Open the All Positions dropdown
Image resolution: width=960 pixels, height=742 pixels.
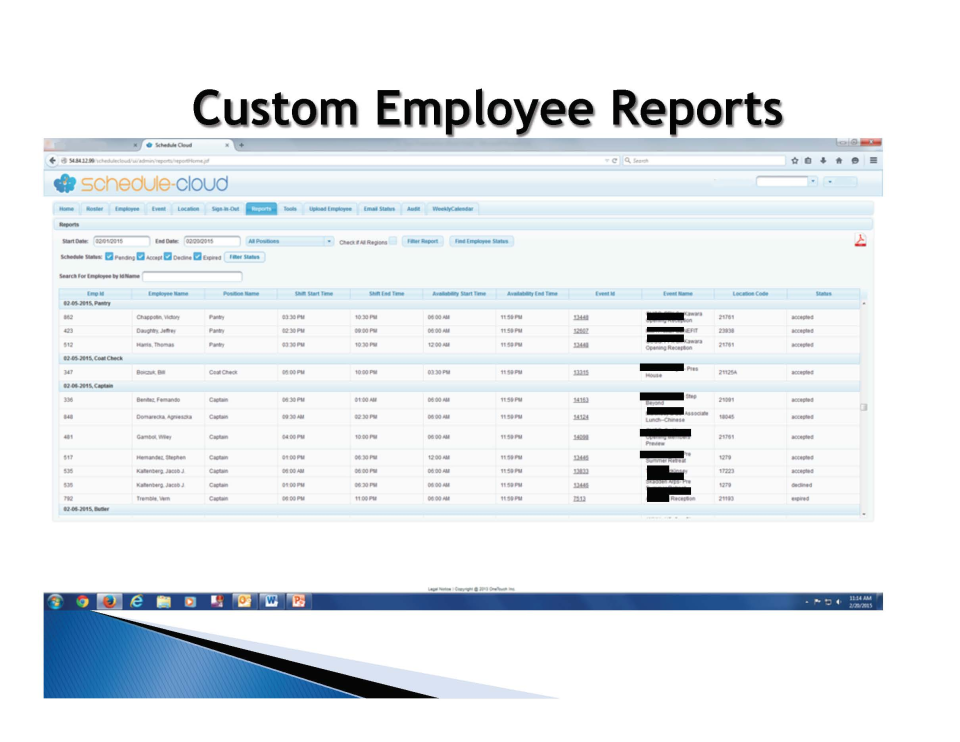click(290, 241)
